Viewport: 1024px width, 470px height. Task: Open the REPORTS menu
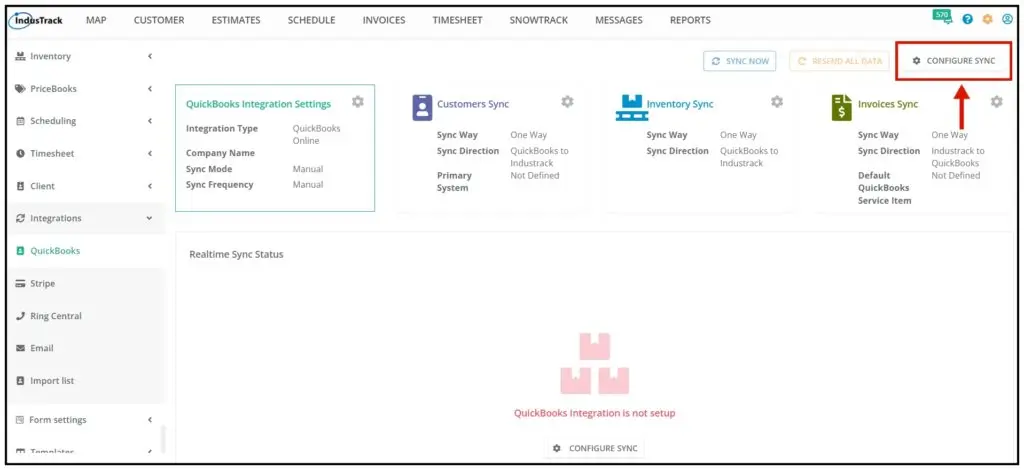coord(690,20)
